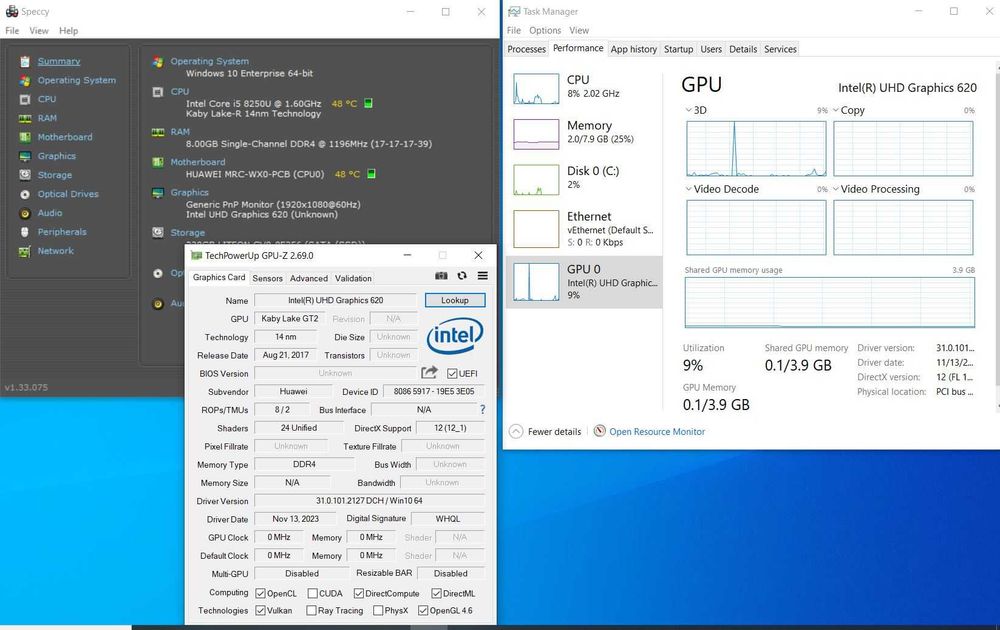Switch to the App history tab
Image resolution: width=1000 pixels, height=630 pixels.
(x=633, y=49)
